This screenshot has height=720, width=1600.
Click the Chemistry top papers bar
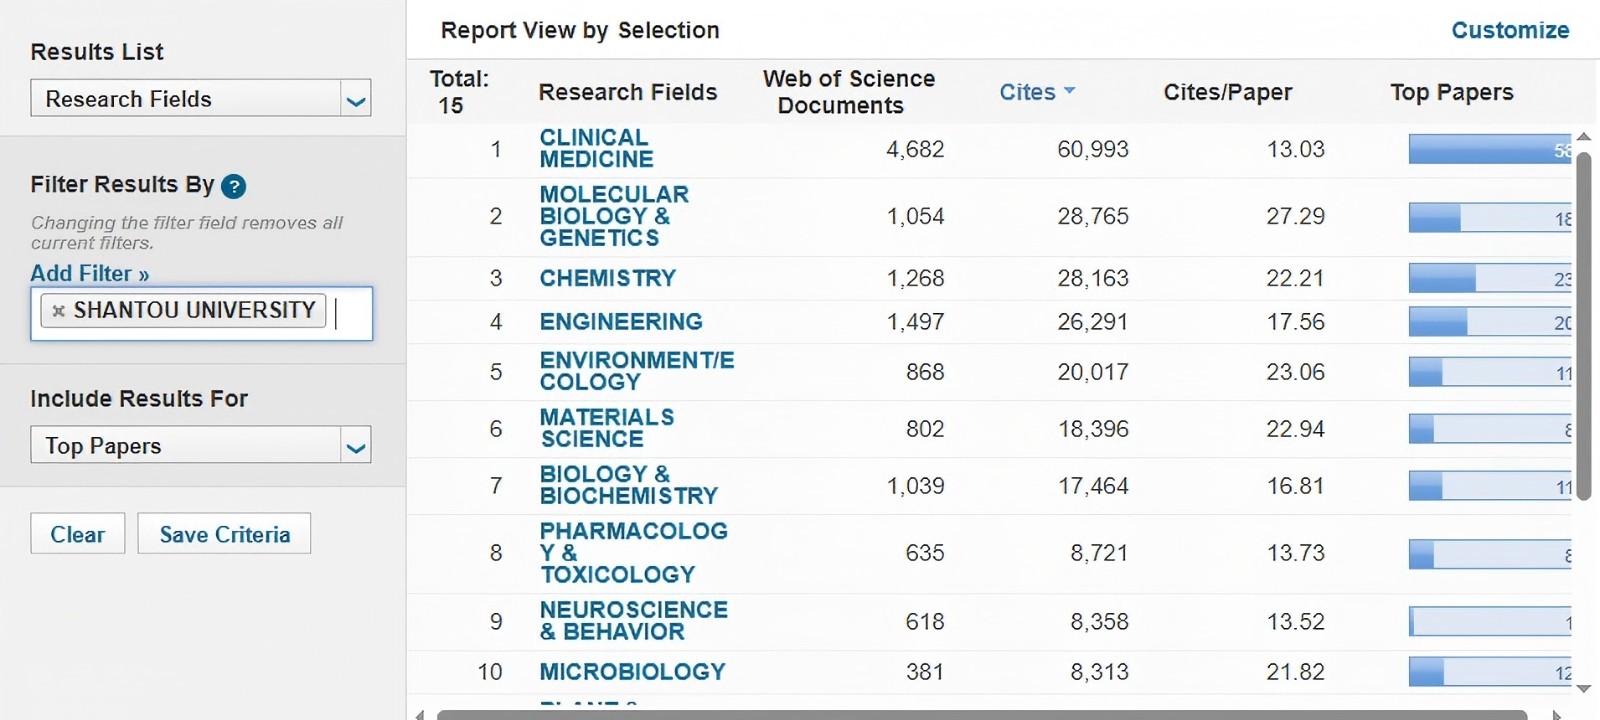1489,278
